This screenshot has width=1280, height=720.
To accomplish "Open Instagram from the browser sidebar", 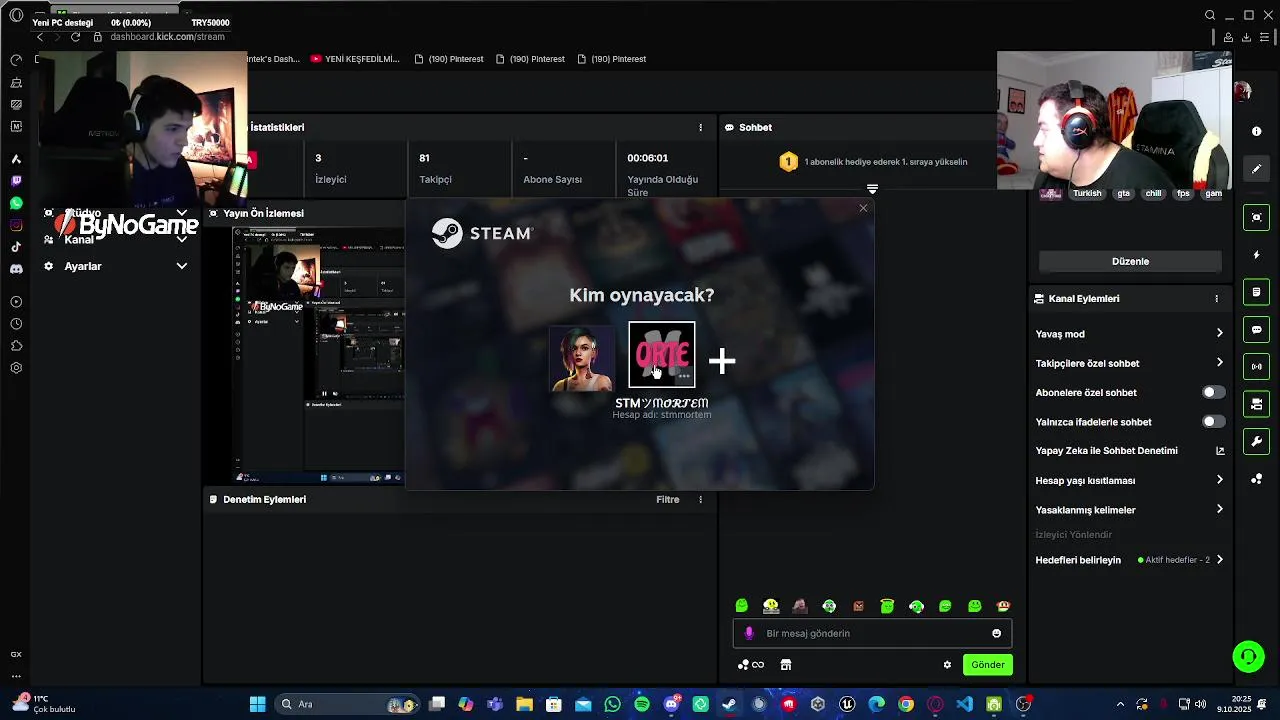I will tap(16, 225).
